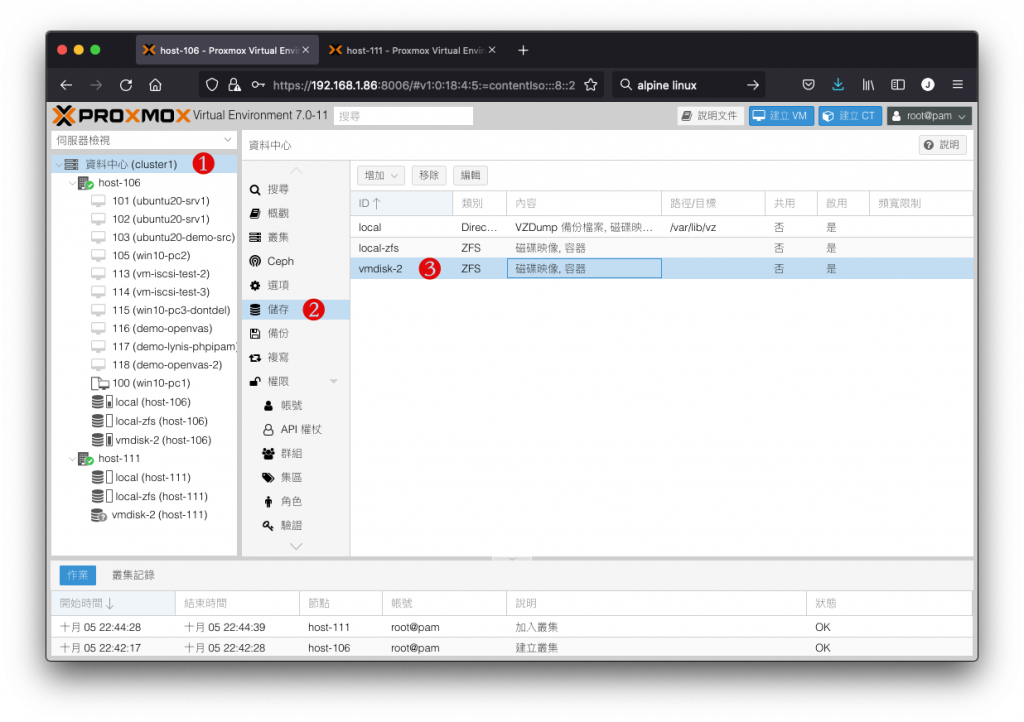Reload the page with the refresh icon
The width and height of the screenshot is (1024, 722).
pos(126,85)
